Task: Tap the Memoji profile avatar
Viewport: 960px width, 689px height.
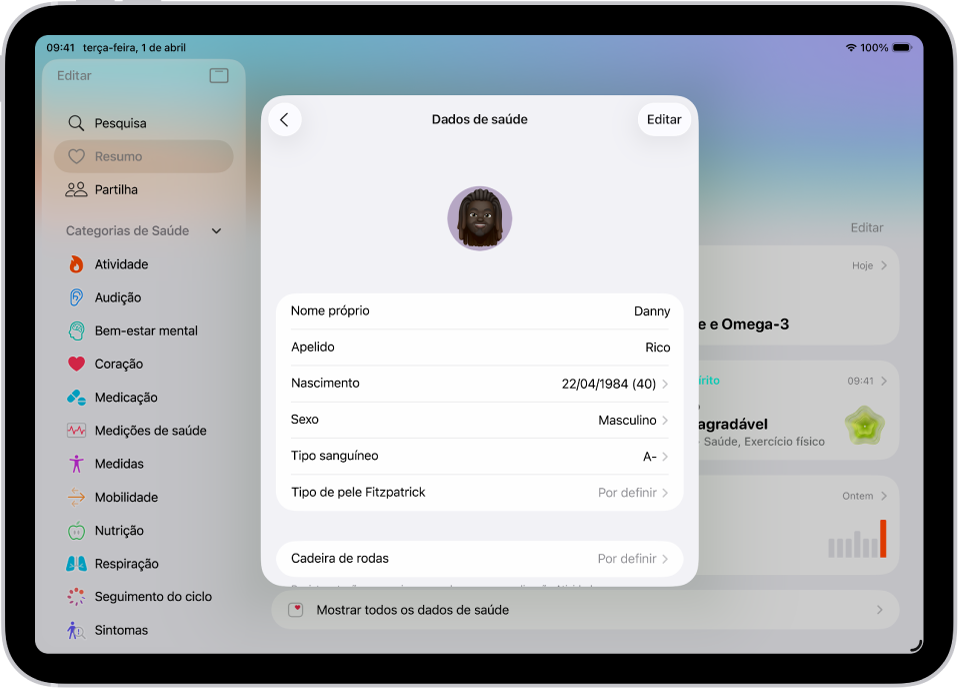Action: point(479,218)
